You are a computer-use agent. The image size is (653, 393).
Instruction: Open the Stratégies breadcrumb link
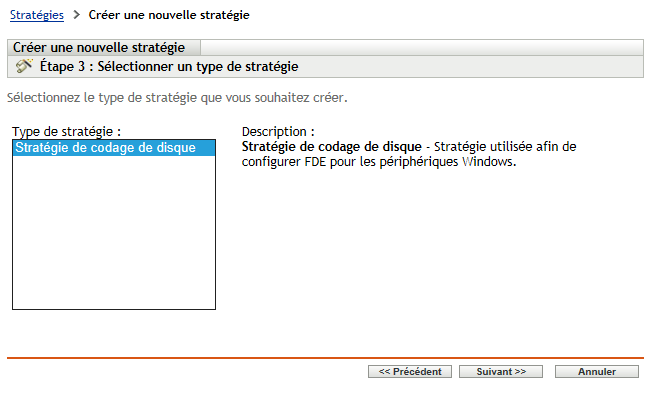[37, 15]
